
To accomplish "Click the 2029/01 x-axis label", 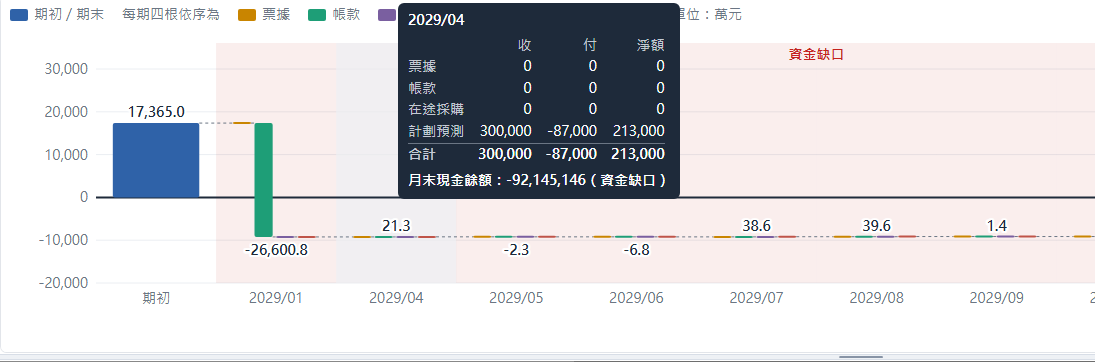I will click(x=276, y=298).
